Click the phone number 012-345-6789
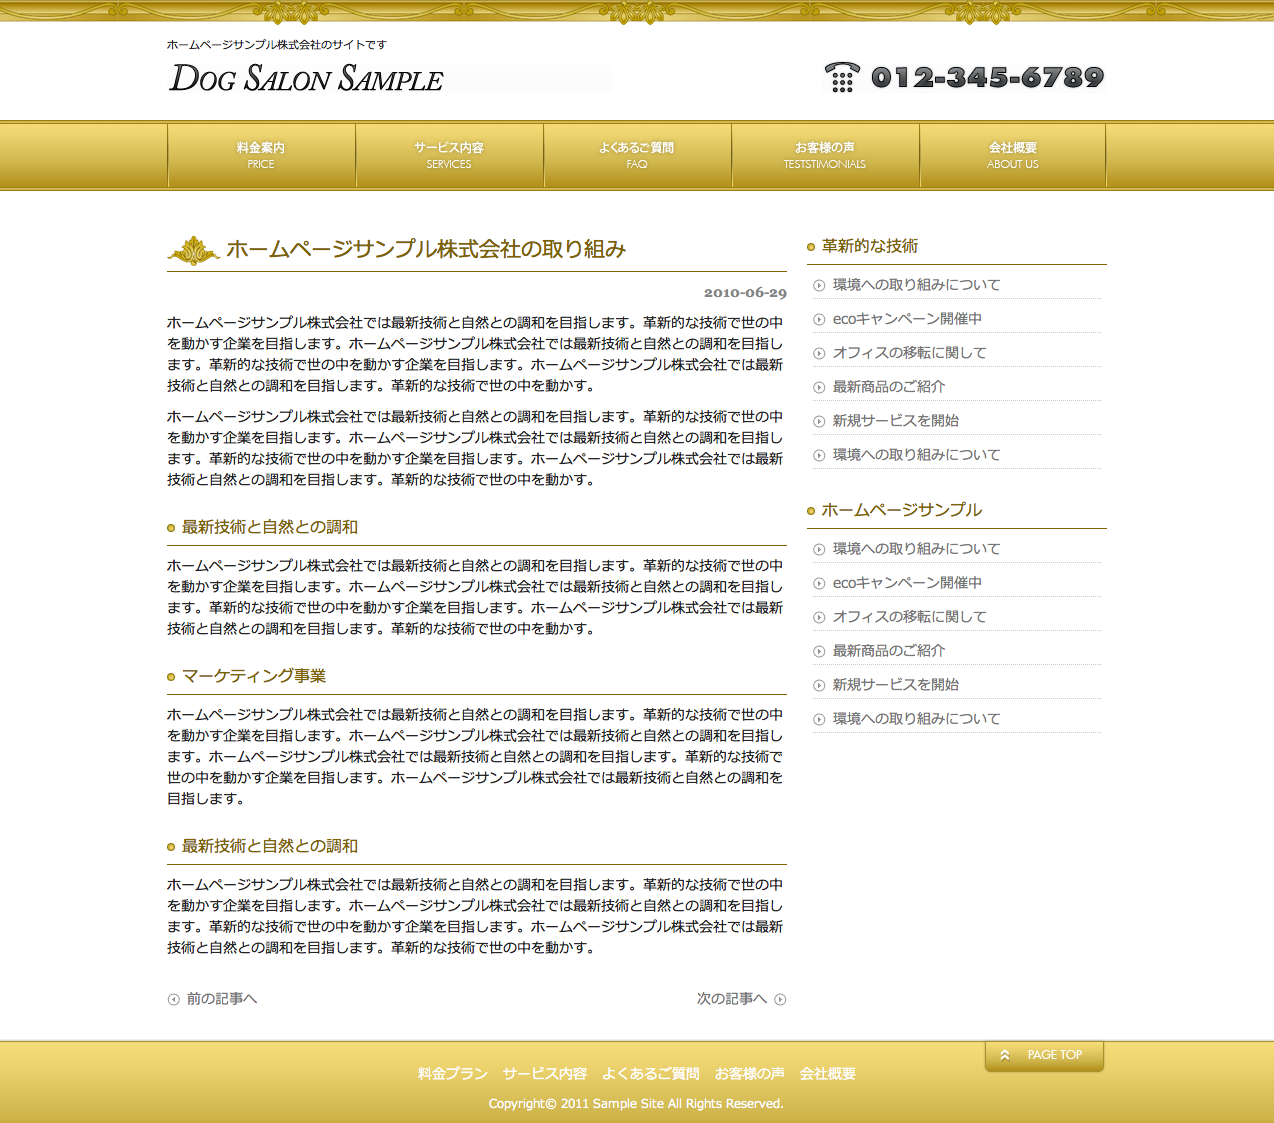Screen dimensions: 1274x1123 [987, 77]
